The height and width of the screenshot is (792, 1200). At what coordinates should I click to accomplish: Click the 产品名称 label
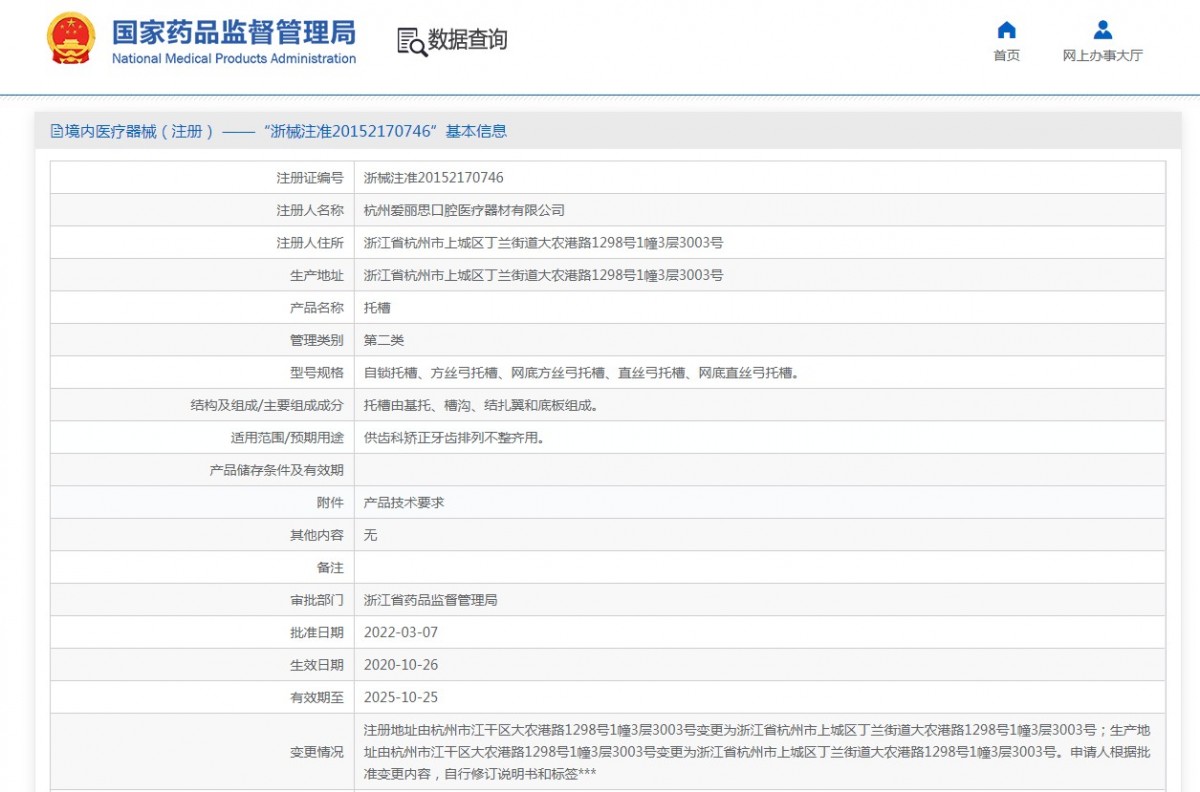tap(317, 308)
